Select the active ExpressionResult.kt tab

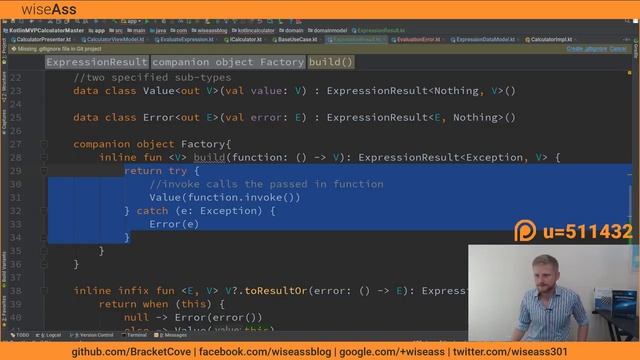(x=355, y=40)
